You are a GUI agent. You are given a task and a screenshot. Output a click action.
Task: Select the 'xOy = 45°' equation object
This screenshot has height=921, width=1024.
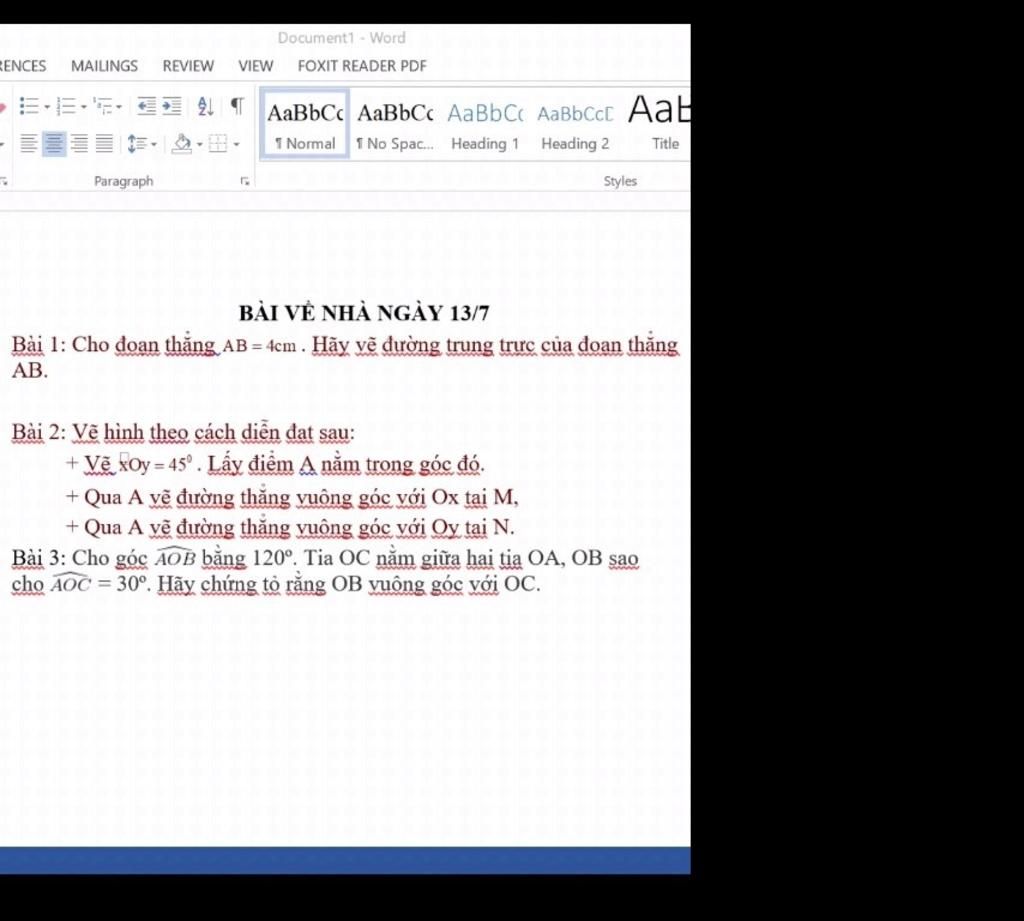(155, 464)
